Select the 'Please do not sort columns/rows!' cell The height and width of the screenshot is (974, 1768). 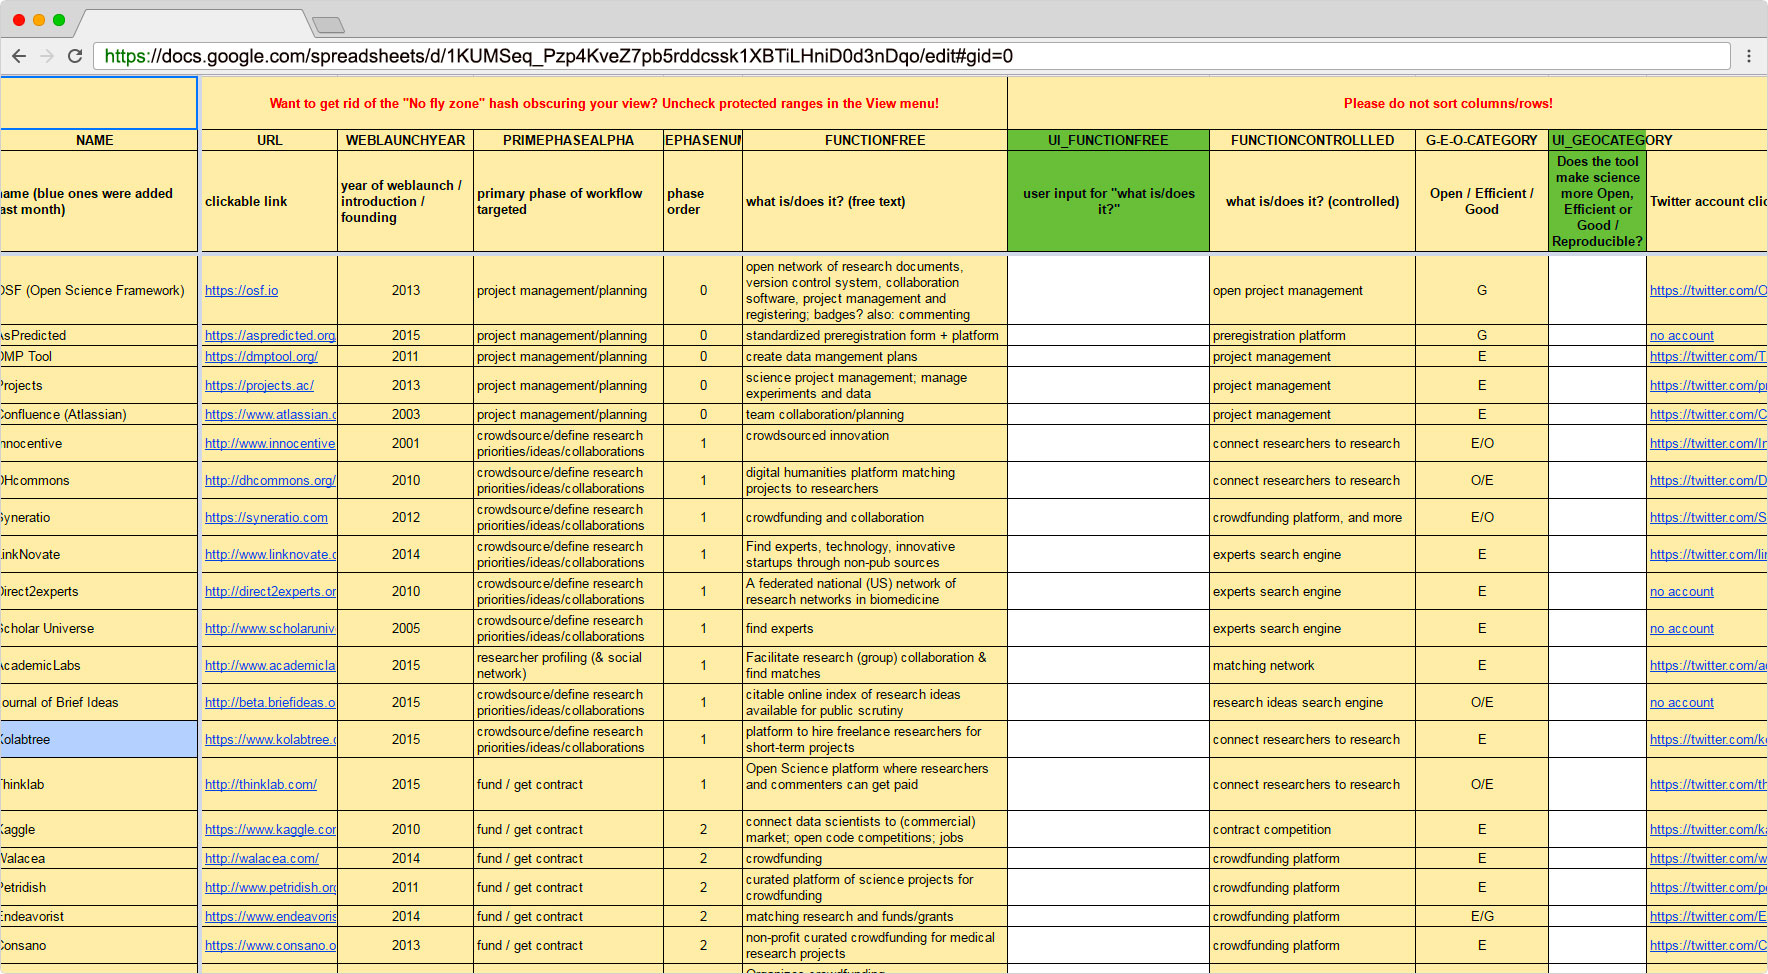pos(1448,103)
